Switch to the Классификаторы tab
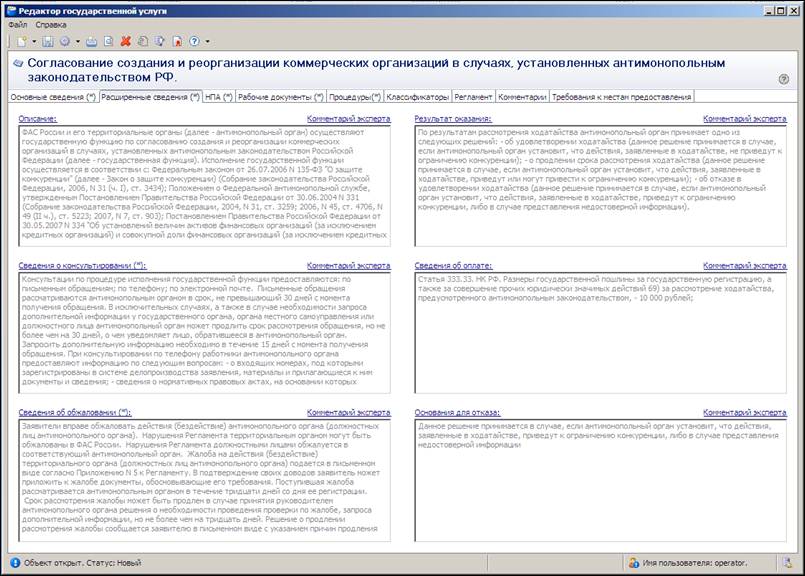The width and height of the screenshot is (805, 576). coord(418,97)
